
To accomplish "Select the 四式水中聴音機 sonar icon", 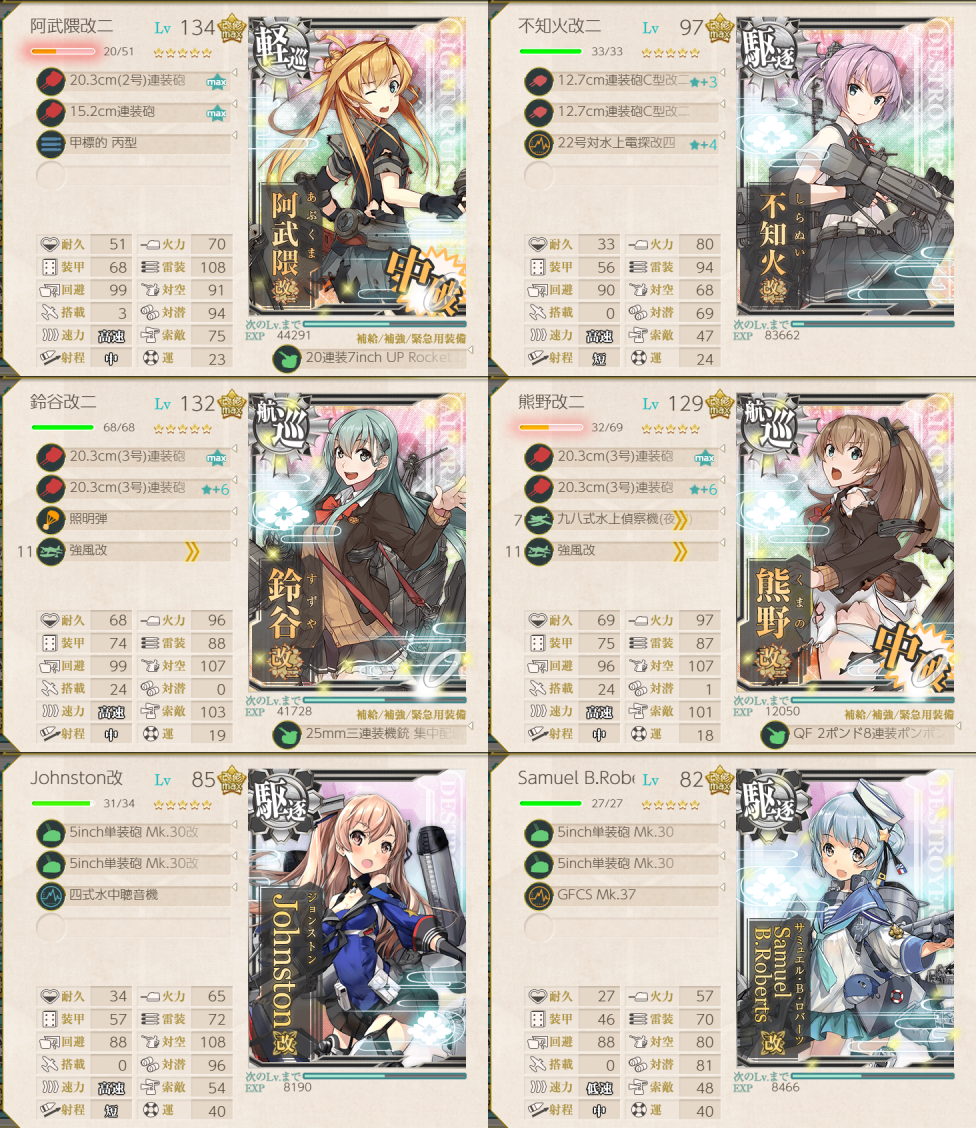I will click(50, 896).
